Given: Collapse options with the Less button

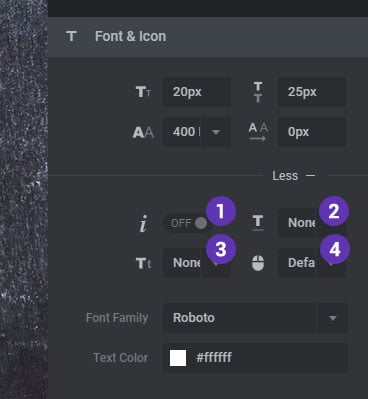Looking at the screenshot, I should (293, 176).
